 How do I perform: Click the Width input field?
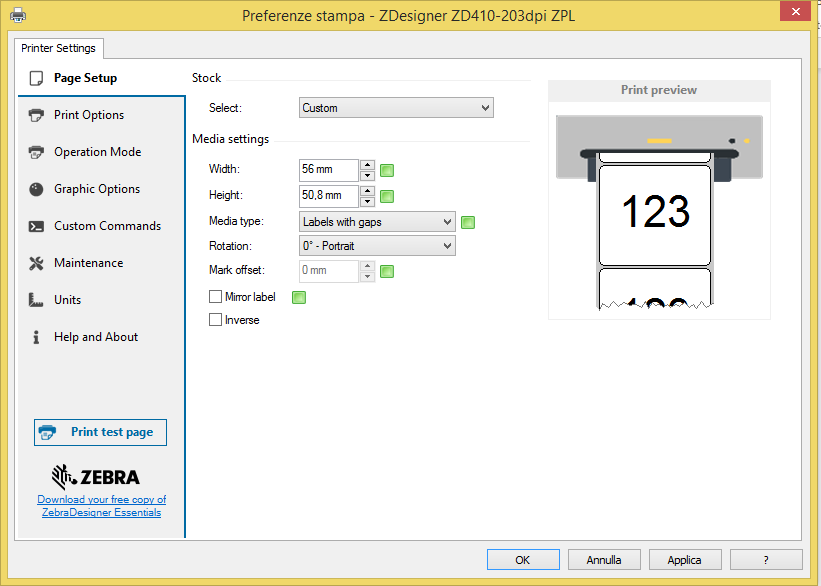click(329, 170)
